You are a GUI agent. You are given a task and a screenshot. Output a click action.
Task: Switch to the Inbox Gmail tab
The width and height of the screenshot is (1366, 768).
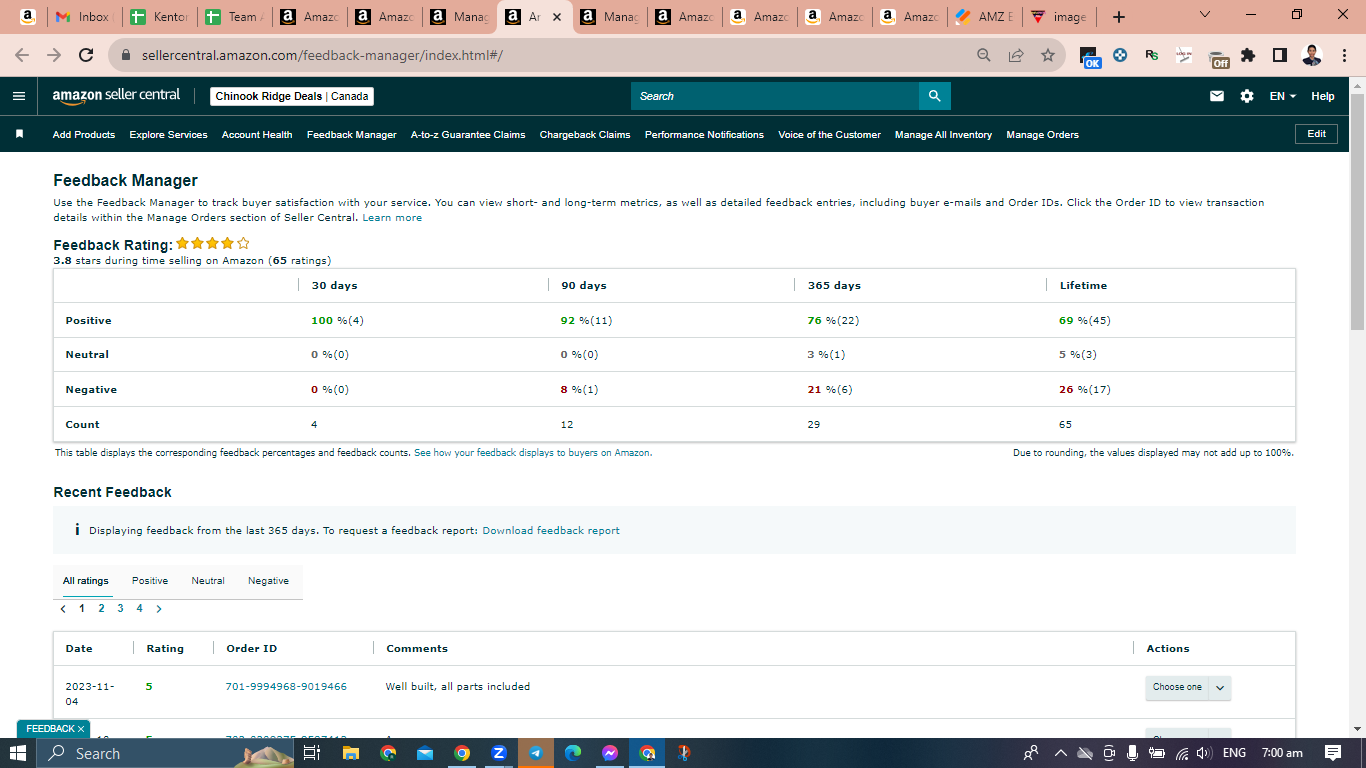(x=82, y=17)
